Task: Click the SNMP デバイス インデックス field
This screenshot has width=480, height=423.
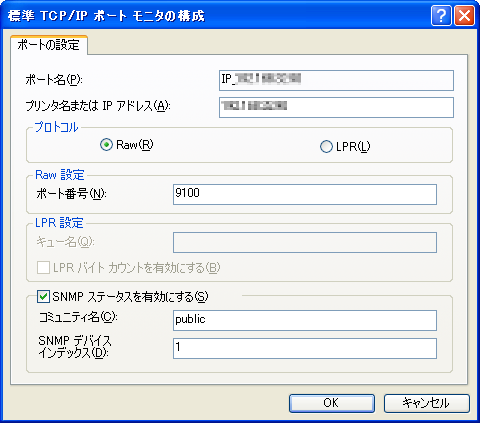Action: 305,348
